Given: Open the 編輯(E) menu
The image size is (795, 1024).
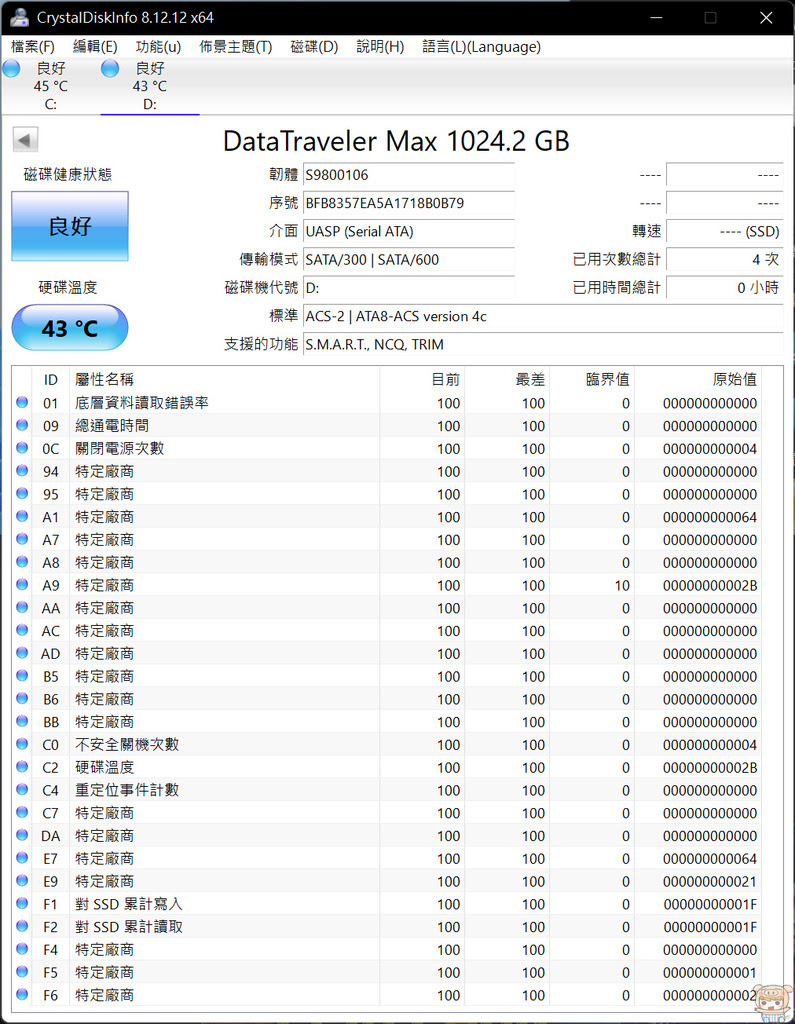Looking at the screenshot, I should click(x=95, y=46).
